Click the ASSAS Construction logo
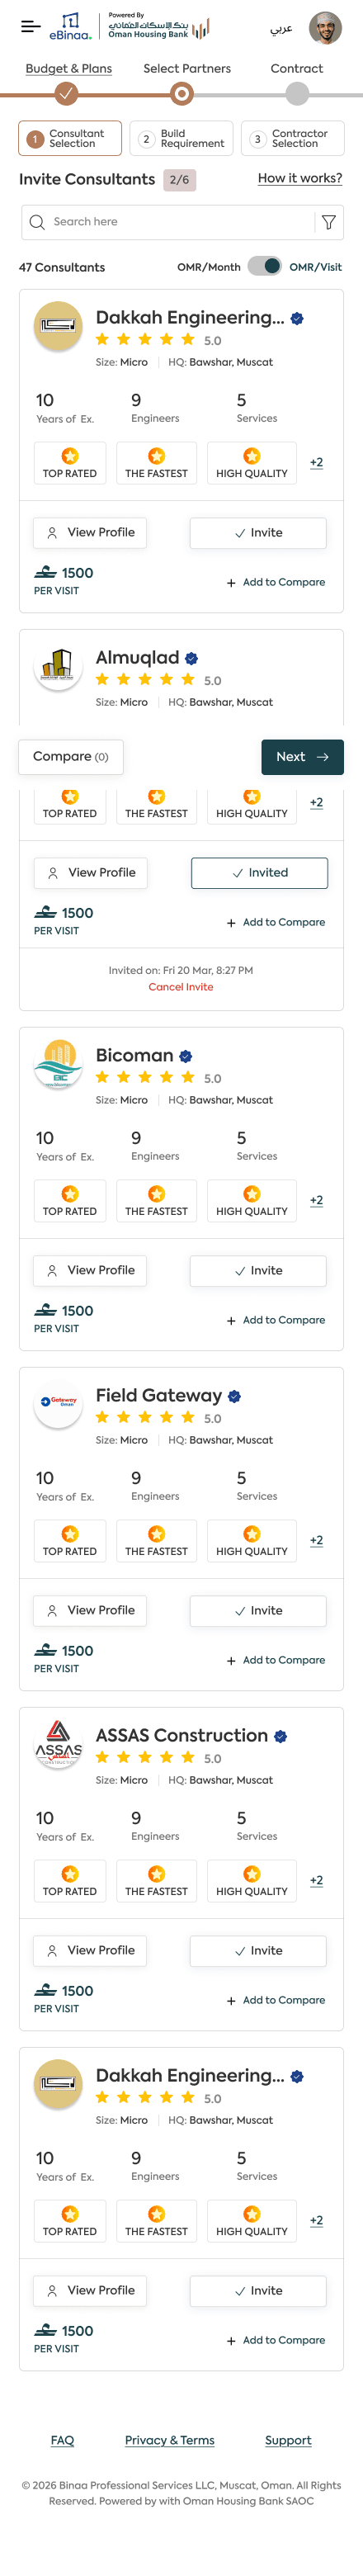 point(58,1744)
